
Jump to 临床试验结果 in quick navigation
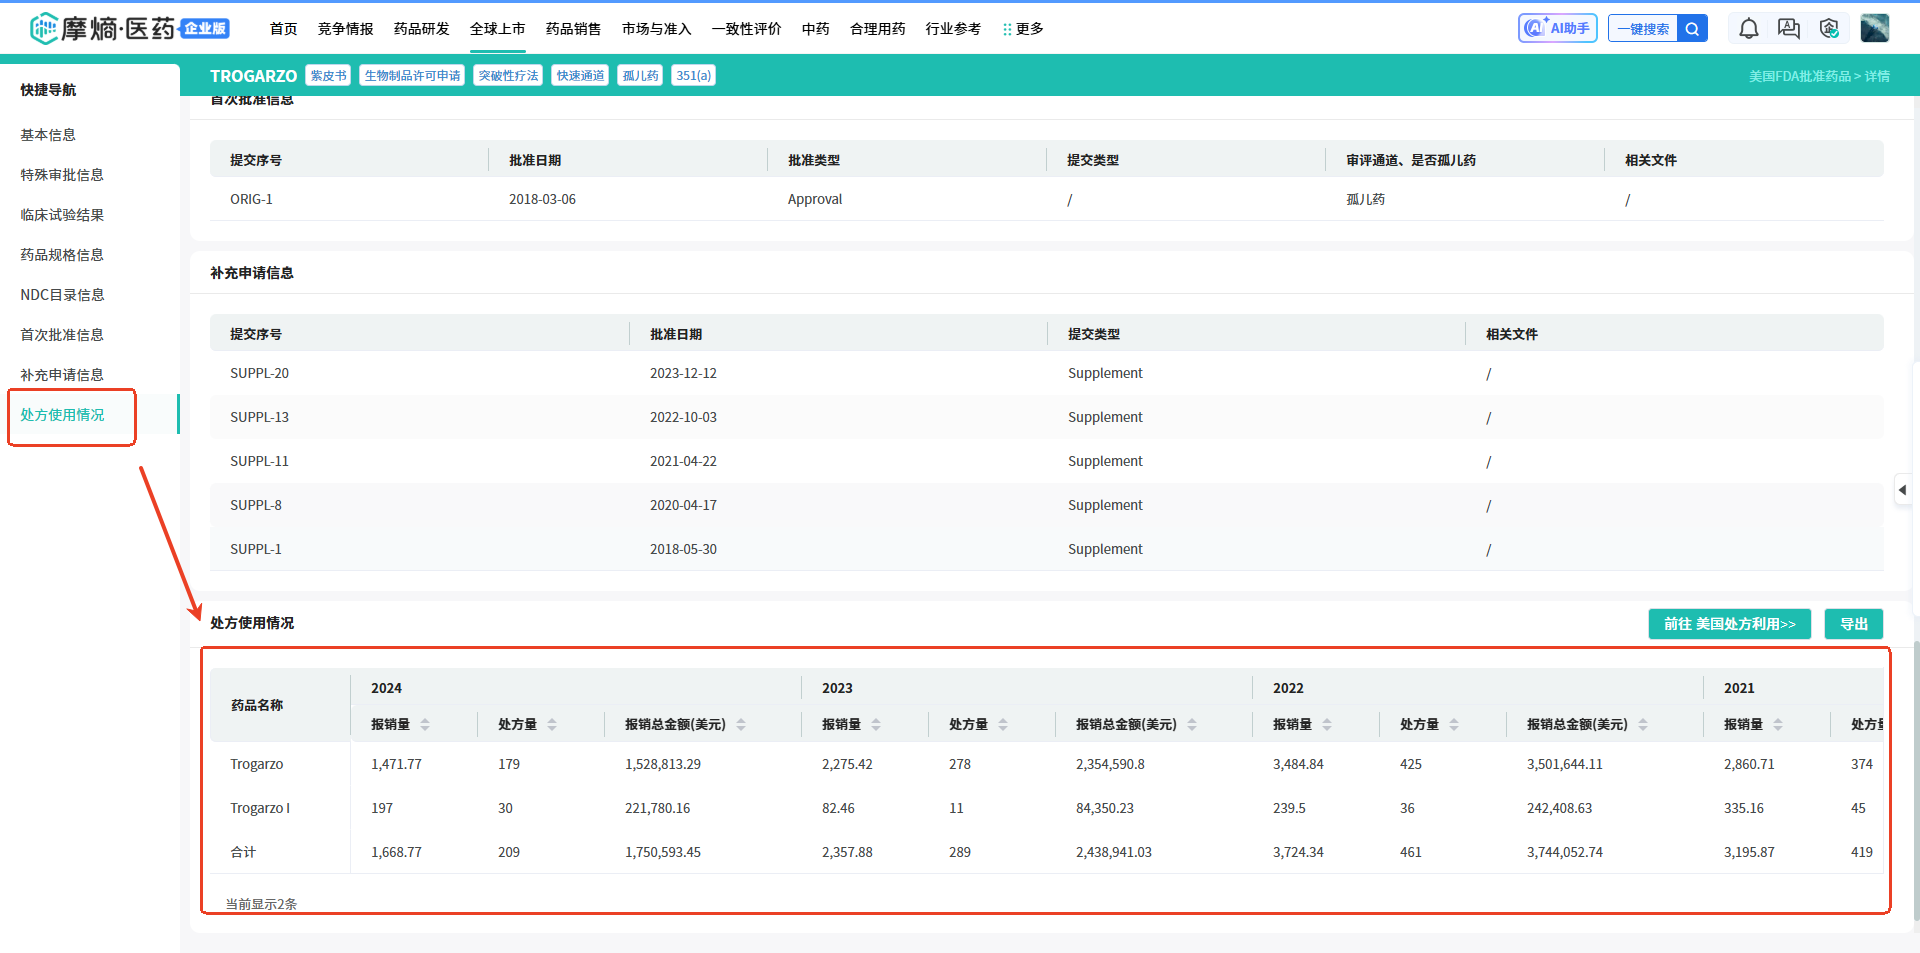click(x=62, y=215)
